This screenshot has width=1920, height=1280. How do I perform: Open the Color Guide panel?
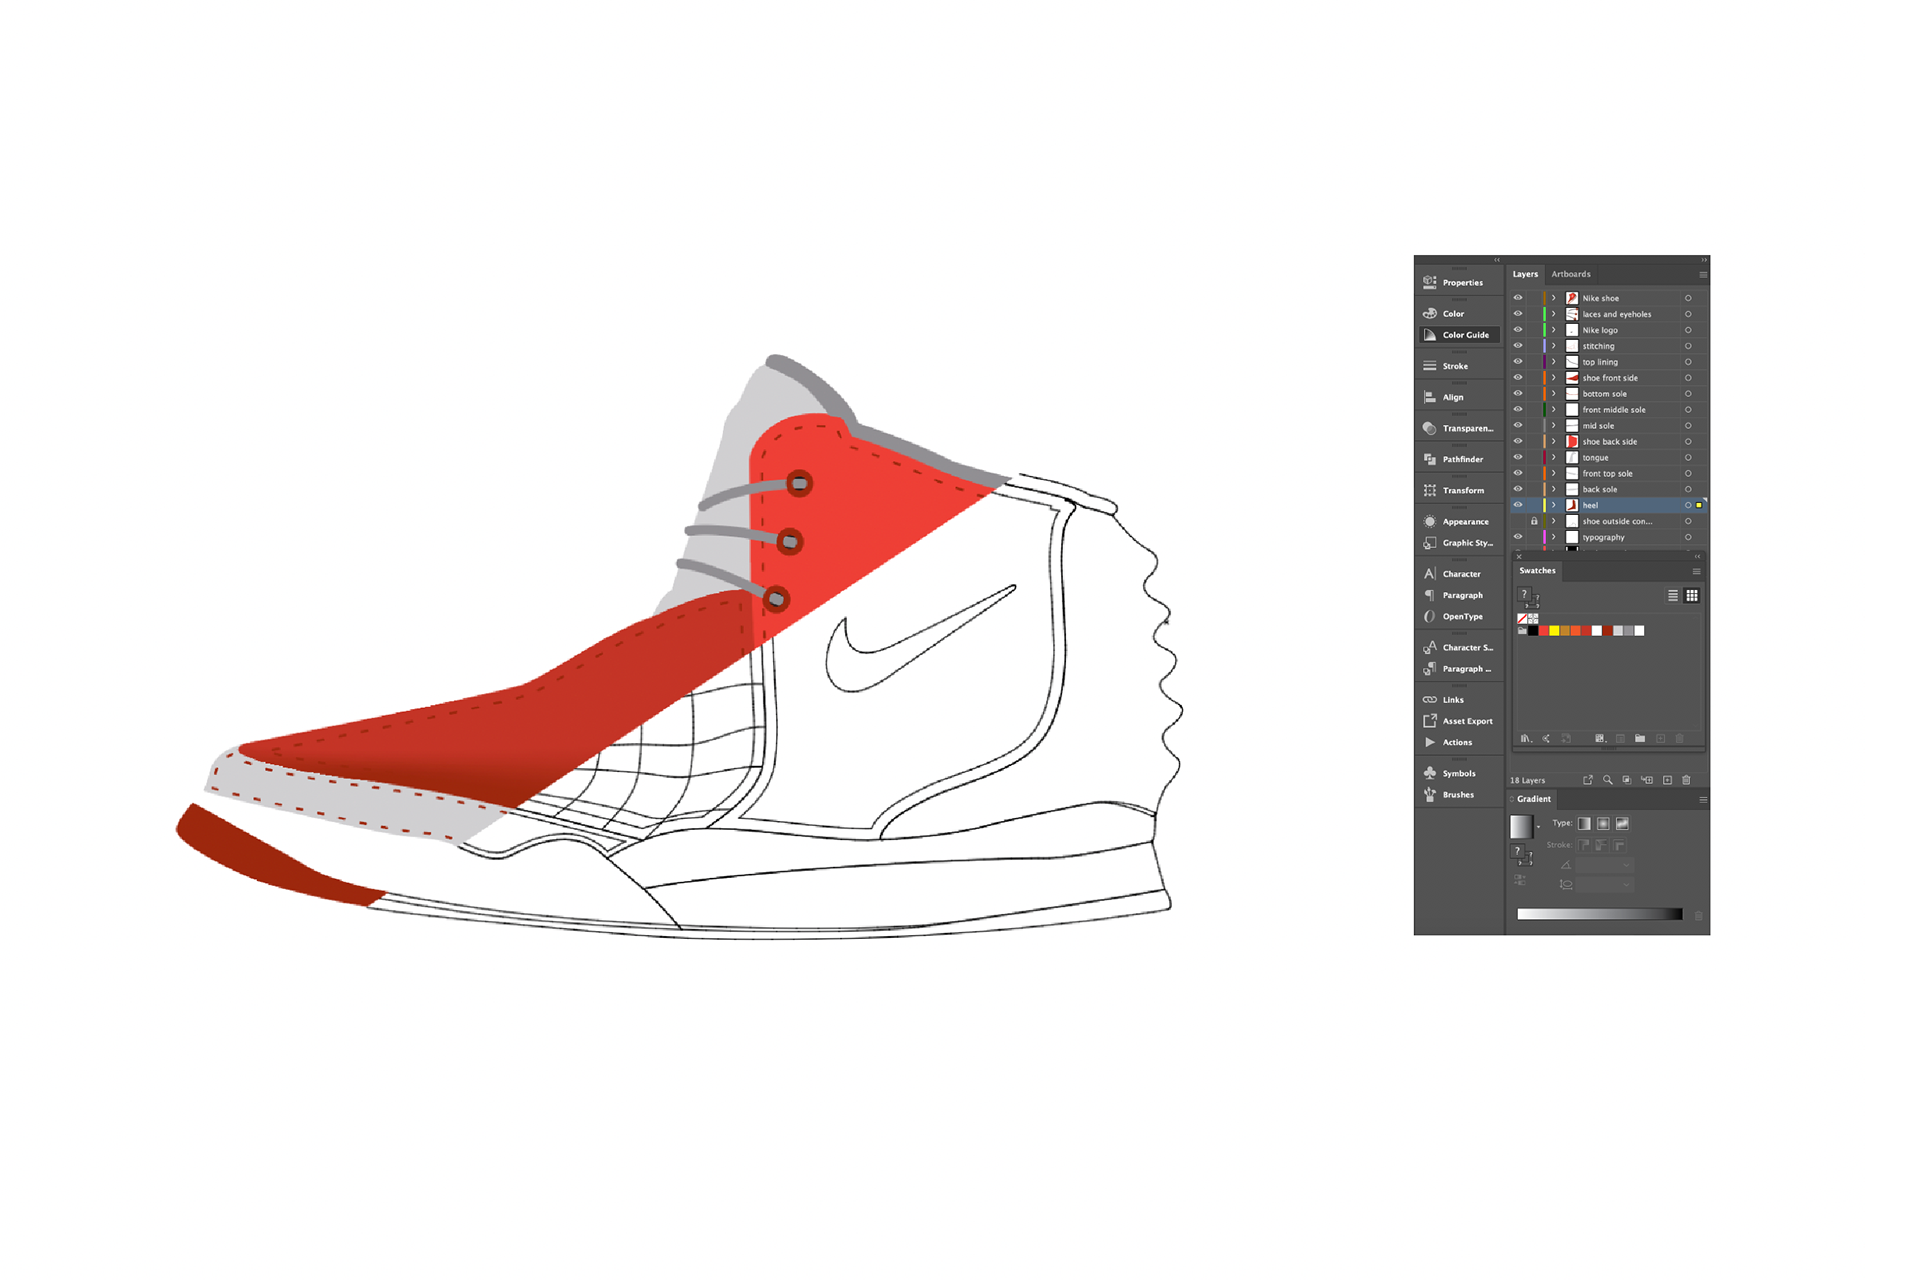(x=1464, y=335)
